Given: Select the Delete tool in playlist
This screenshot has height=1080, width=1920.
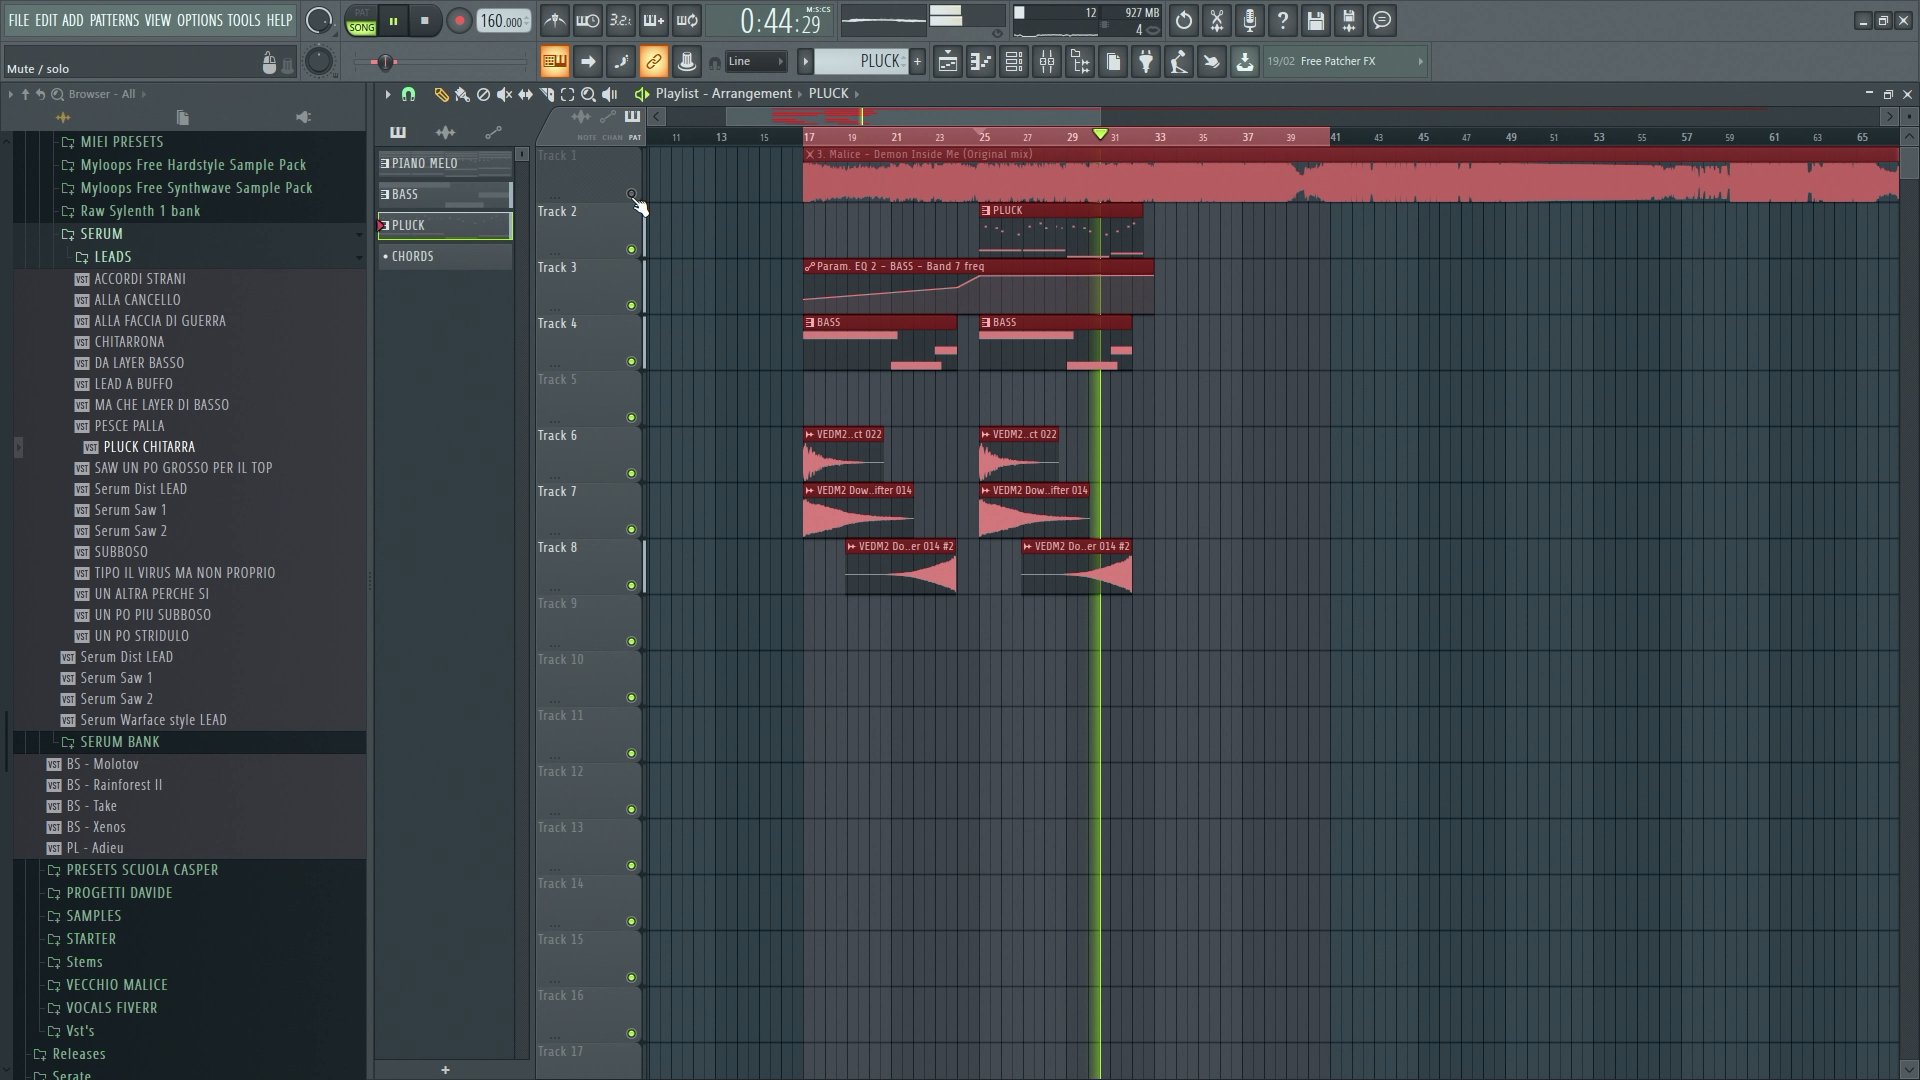Looking at the screenshot, I should 483,94.
